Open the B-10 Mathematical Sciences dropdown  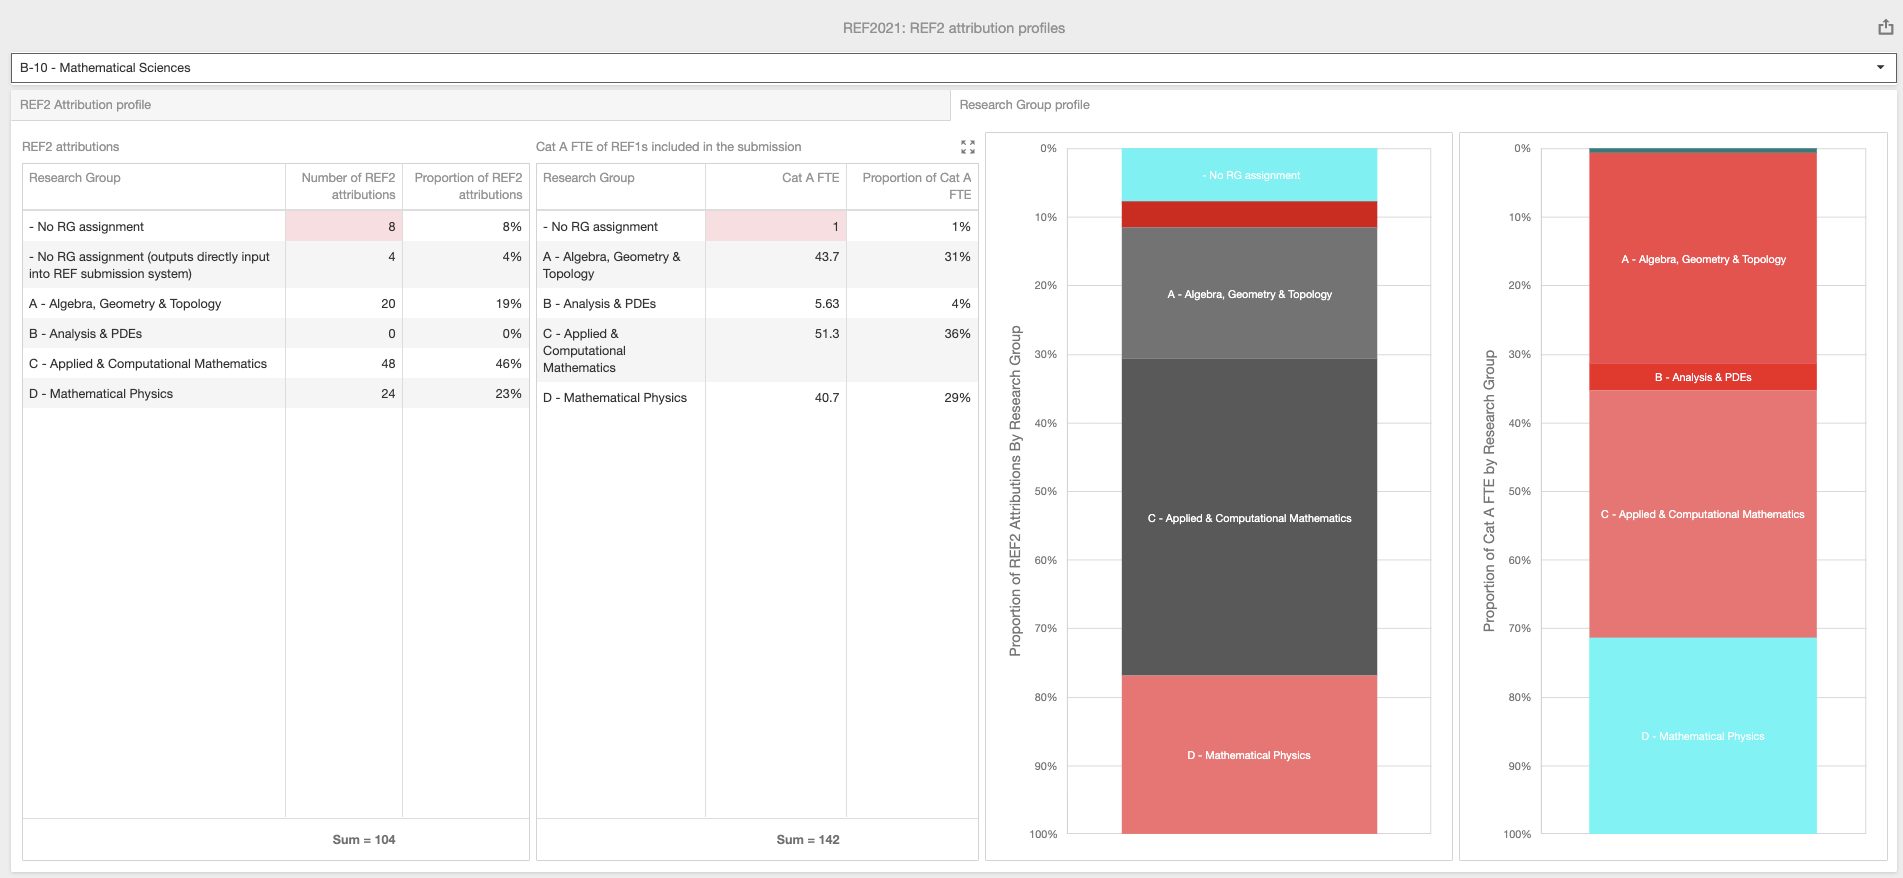(950, 68)
